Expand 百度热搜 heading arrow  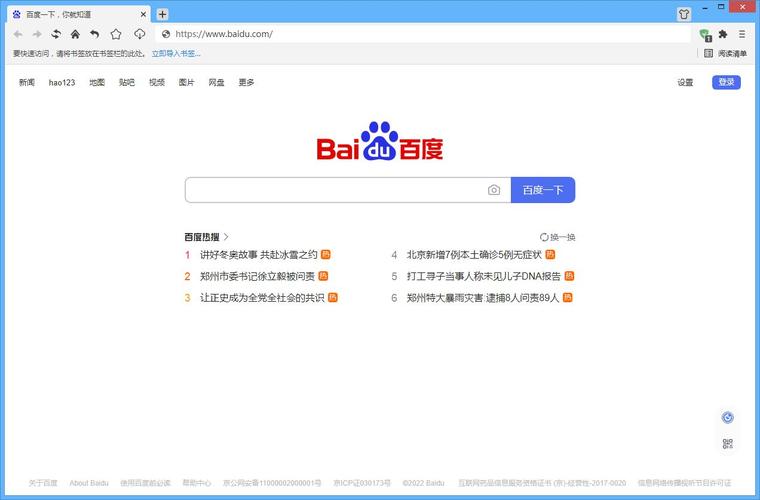tap(226, 237)
